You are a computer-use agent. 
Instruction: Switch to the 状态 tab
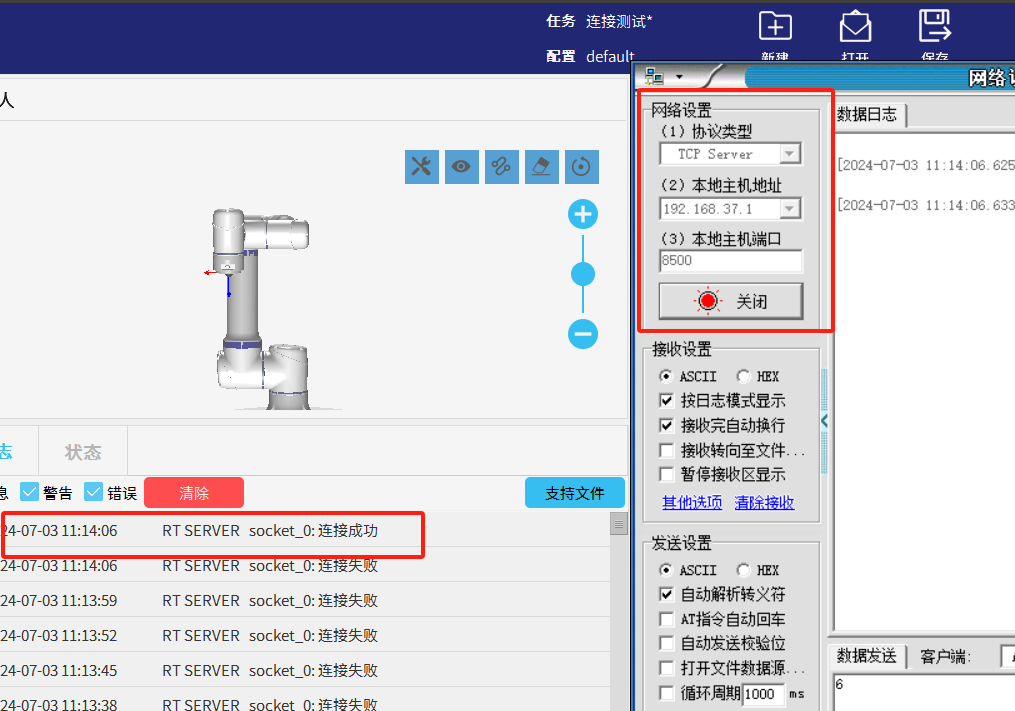[x=83, y=452]
